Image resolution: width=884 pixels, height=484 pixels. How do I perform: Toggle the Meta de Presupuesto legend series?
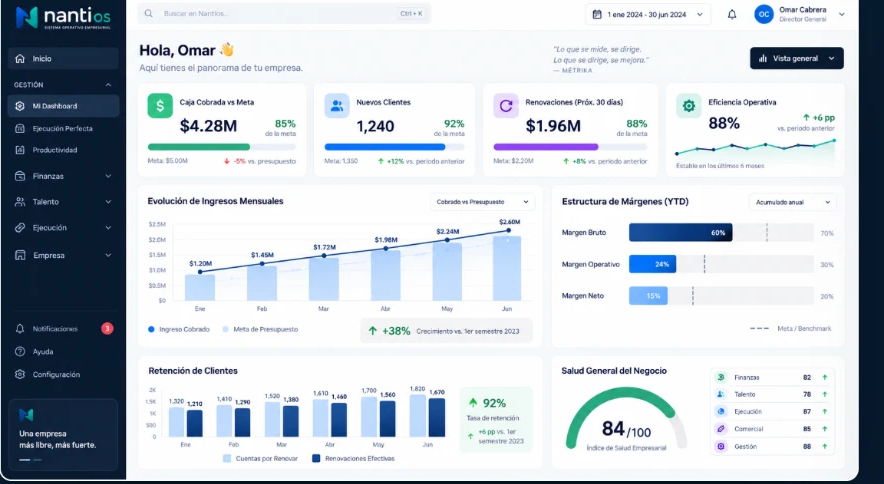[260, 329]
